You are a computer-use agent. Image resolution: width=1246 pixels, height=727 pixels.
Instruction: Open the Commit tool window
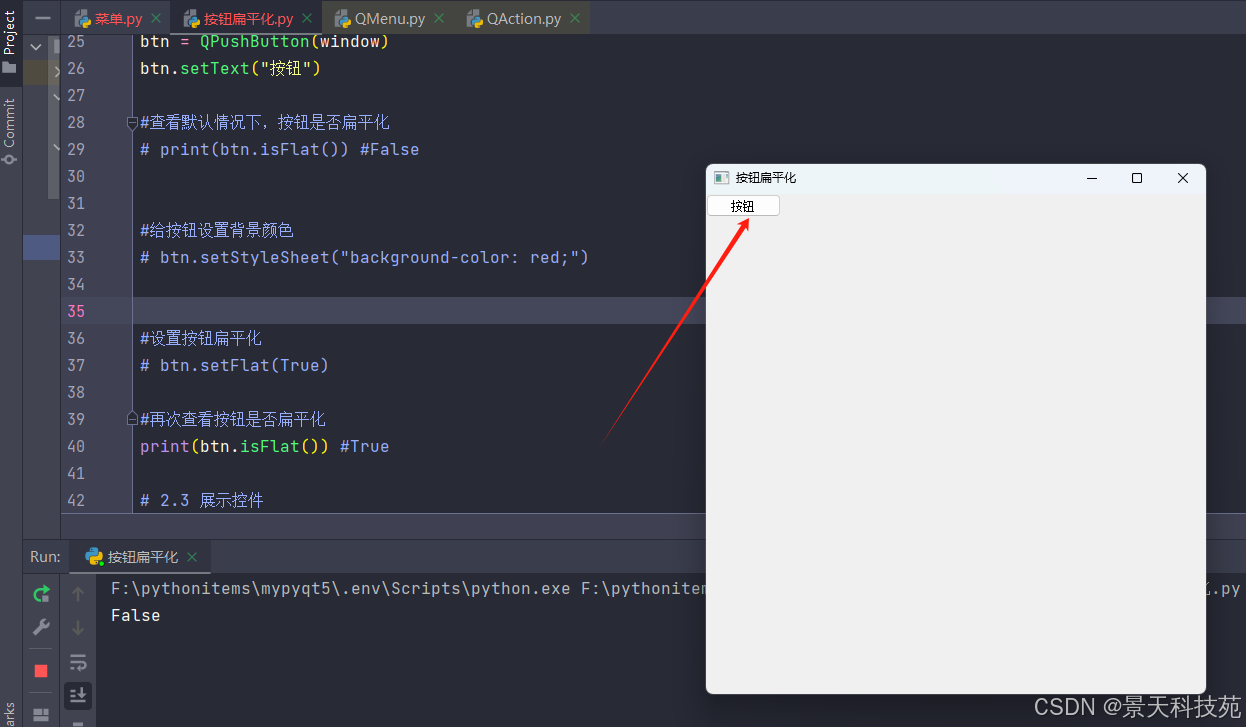(x=10, y=130)
